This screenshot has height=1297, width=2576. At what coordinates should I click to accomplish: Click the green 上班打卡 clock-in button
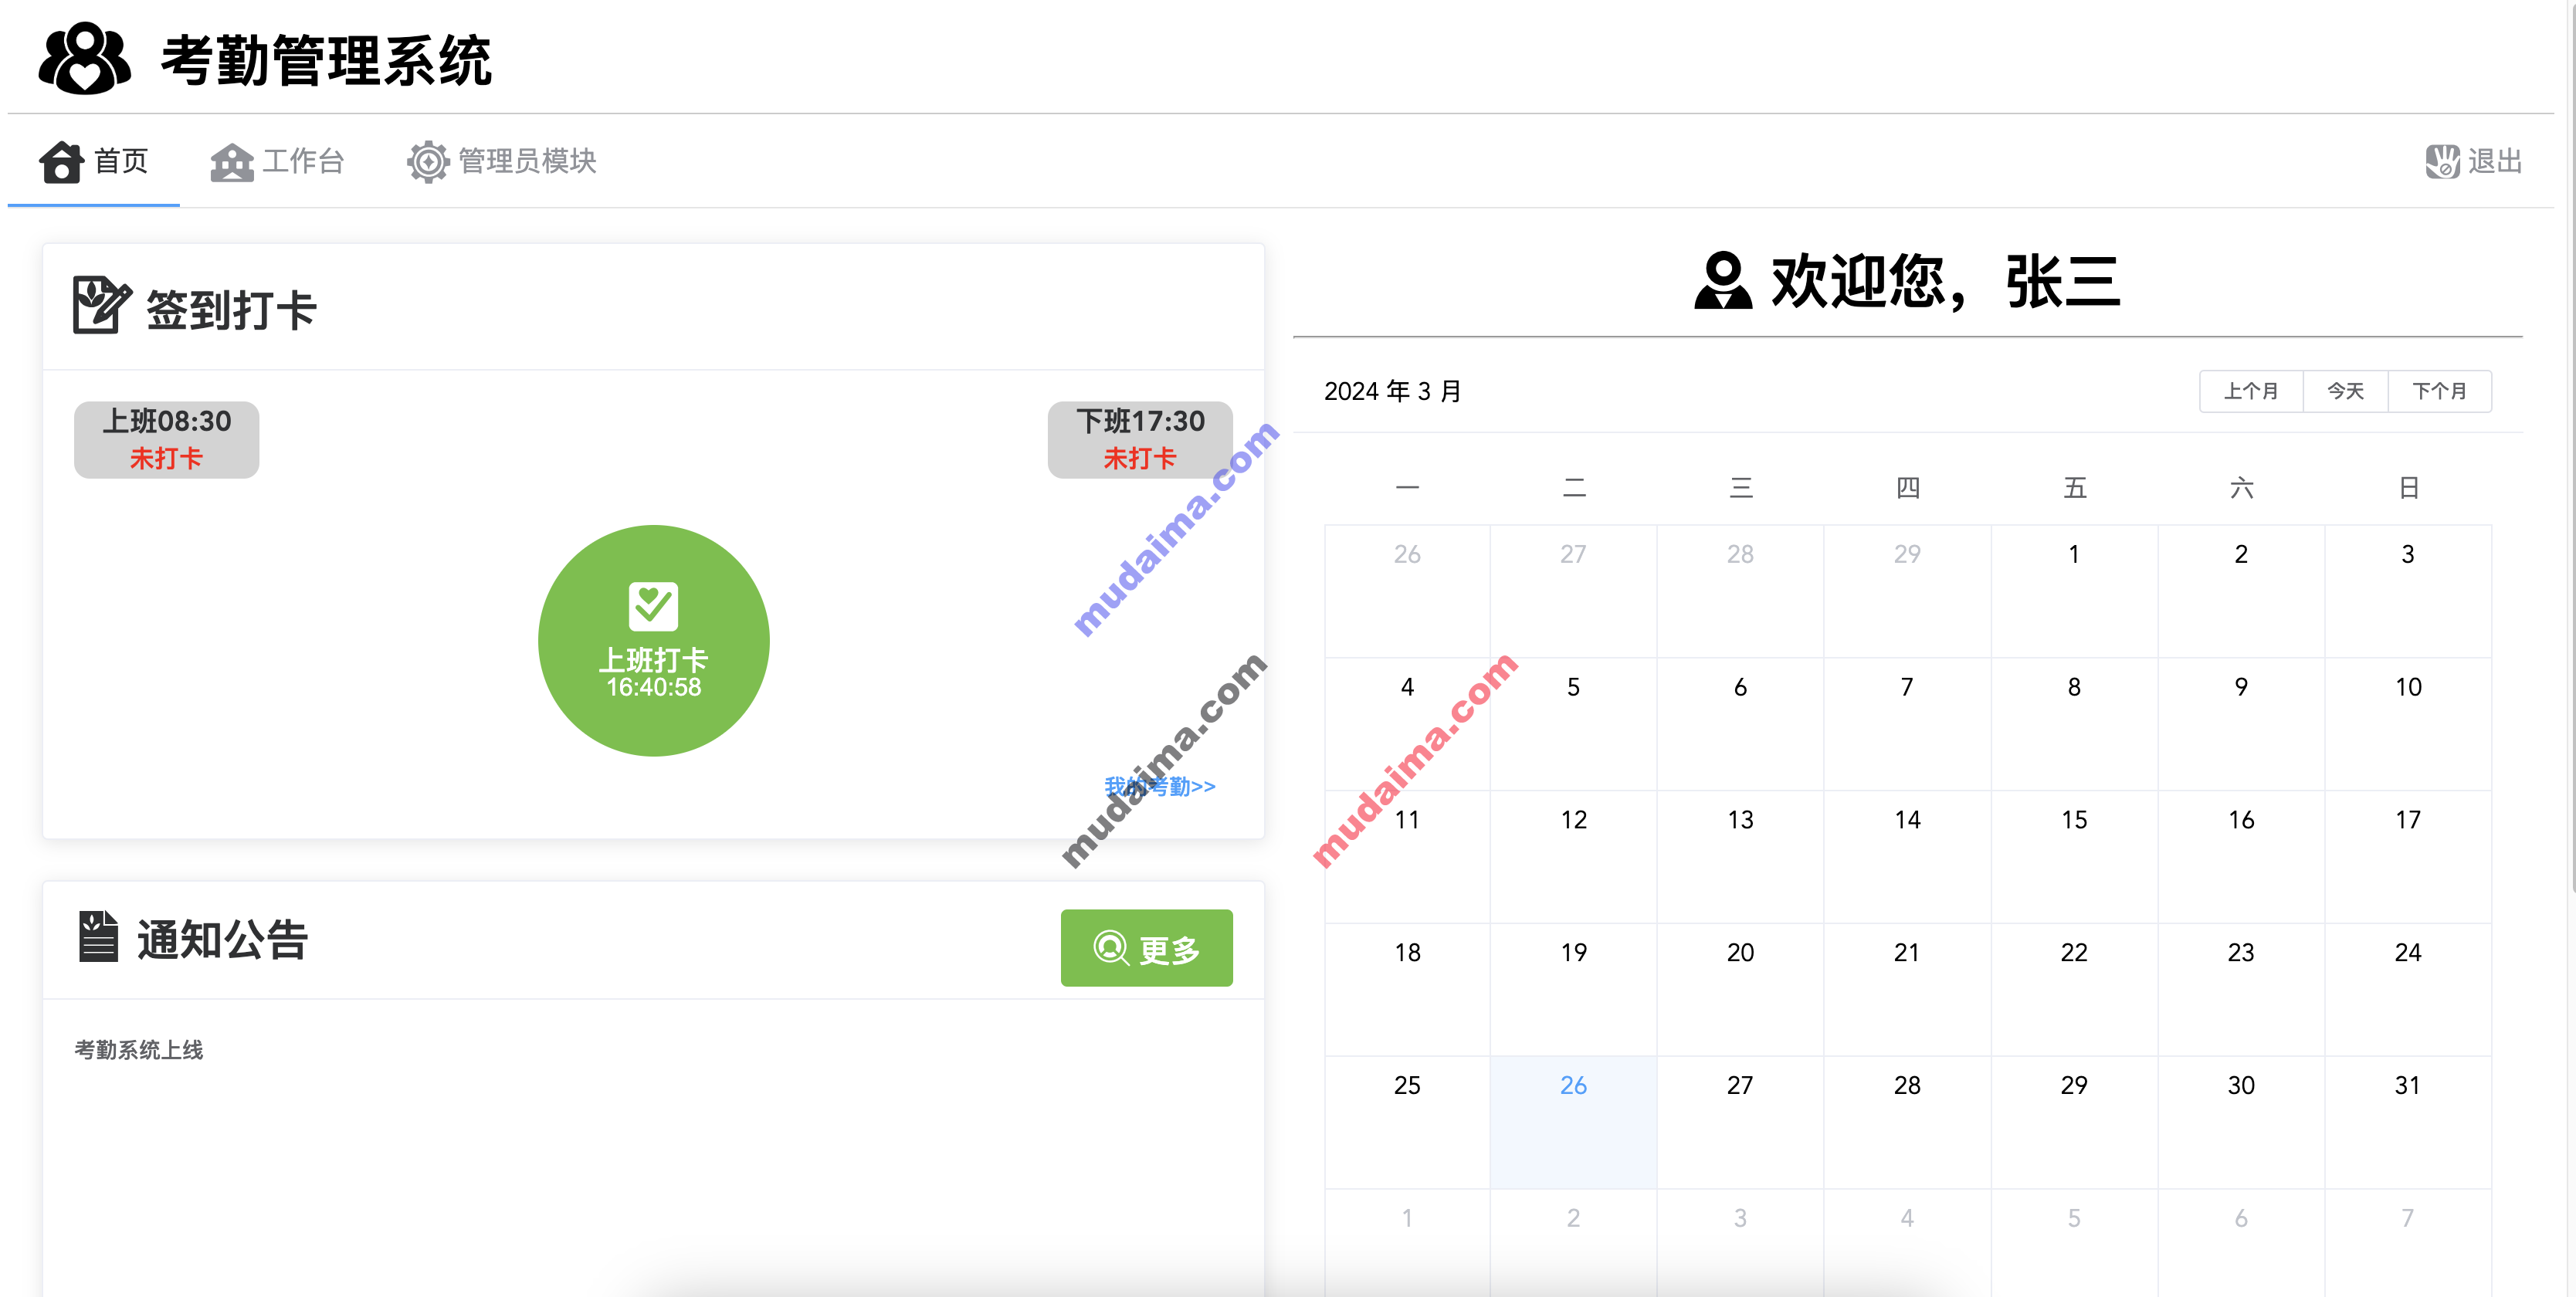(654, 641)
